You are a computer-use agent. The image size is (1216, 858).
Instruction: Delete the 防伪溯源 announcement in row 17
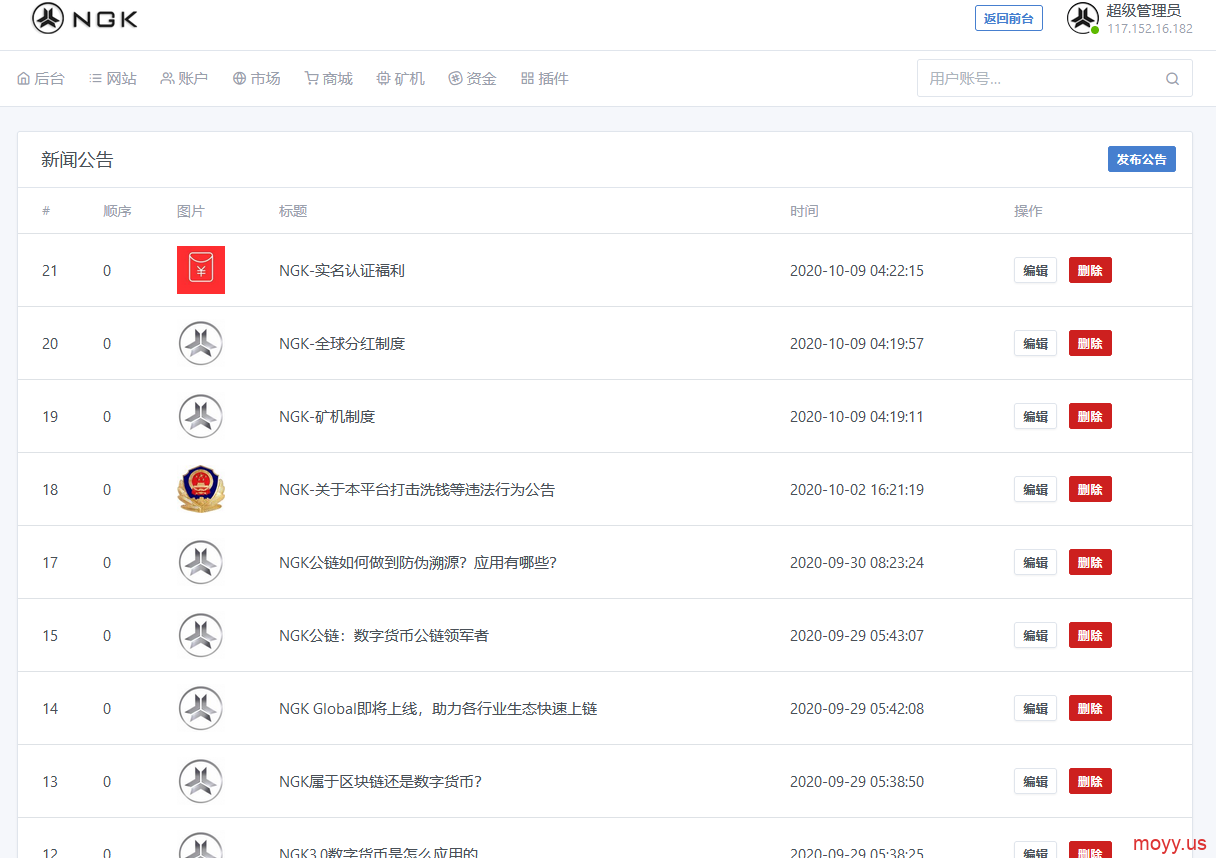[1090, 562]
